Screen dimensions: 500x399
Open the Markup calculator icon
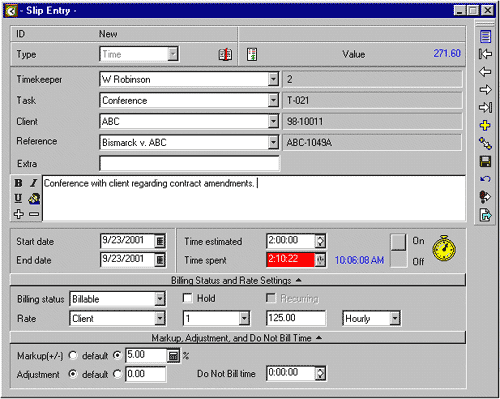pos(173,356)
